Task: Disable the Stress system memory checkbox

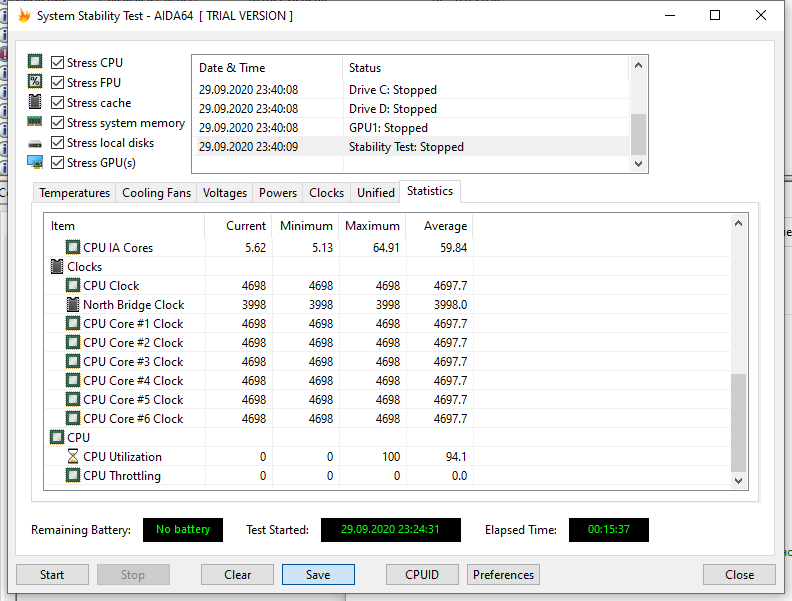Action: pos(58,123)
